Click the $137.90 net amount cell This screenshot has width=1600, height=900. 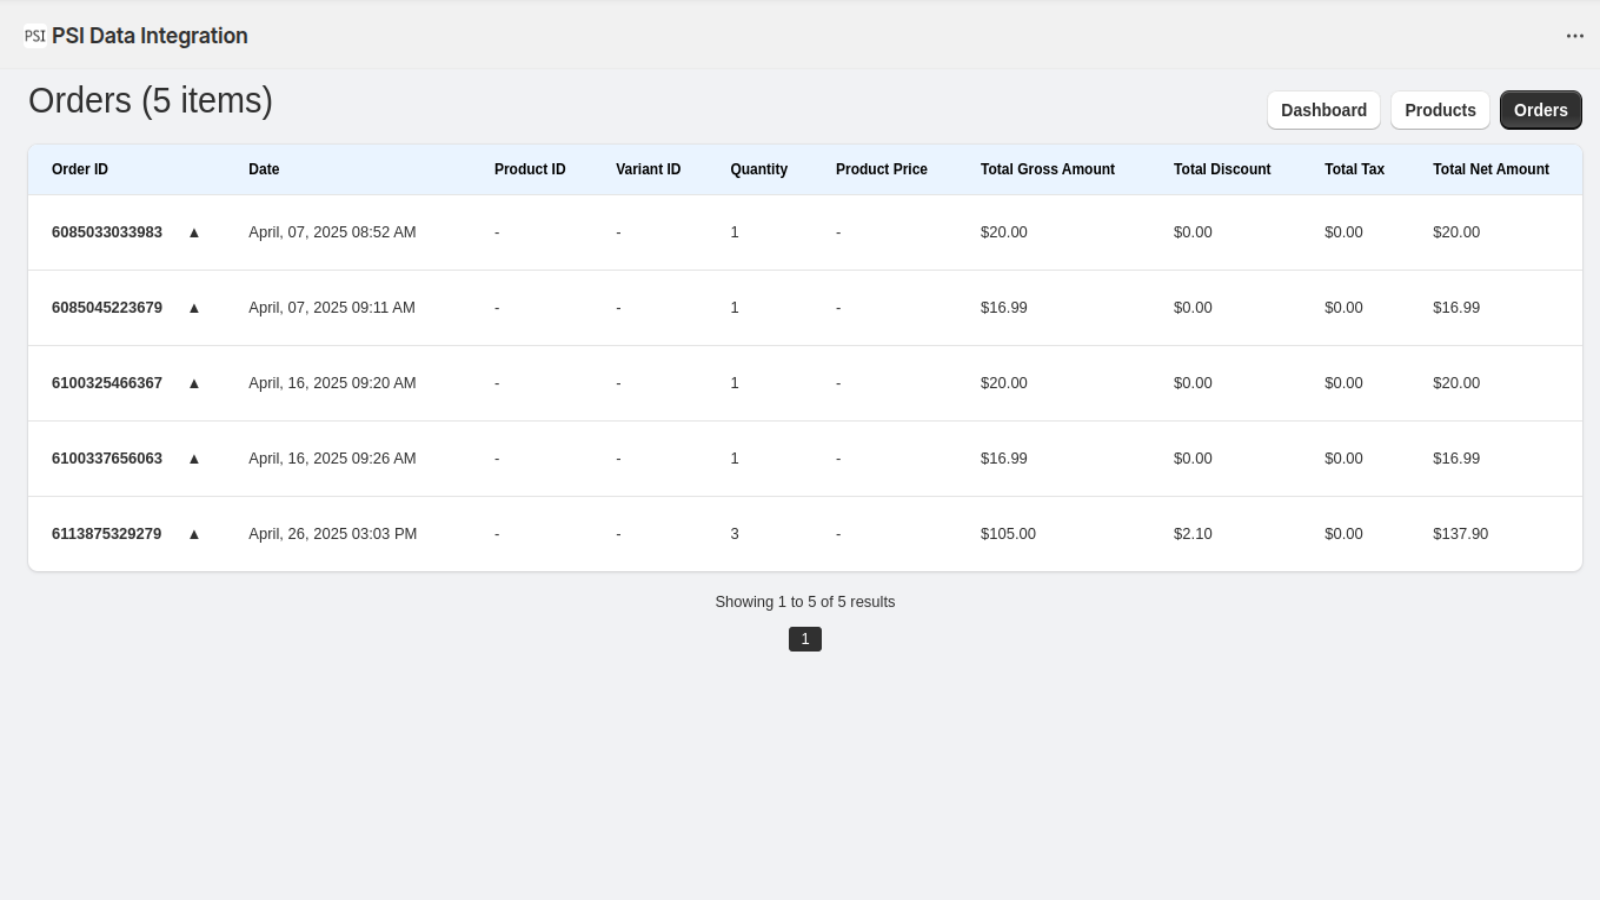[1460, 534]
